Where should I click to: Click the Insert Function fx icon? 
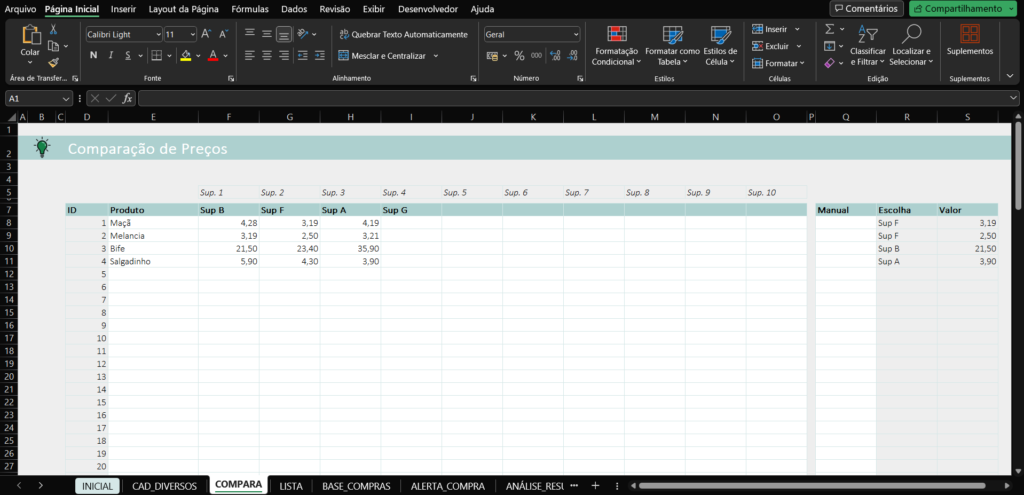click(x=127, y=98)
